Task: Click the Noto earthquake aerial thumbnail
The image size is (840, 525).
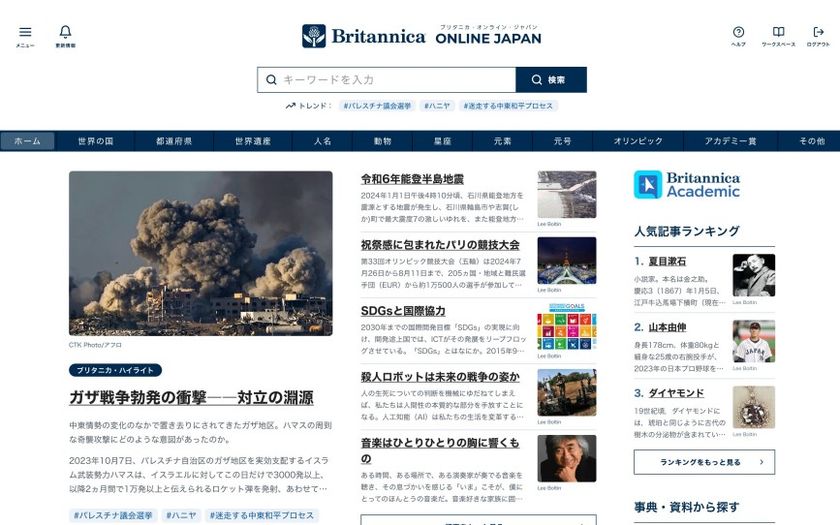Action: coord(567,194)
